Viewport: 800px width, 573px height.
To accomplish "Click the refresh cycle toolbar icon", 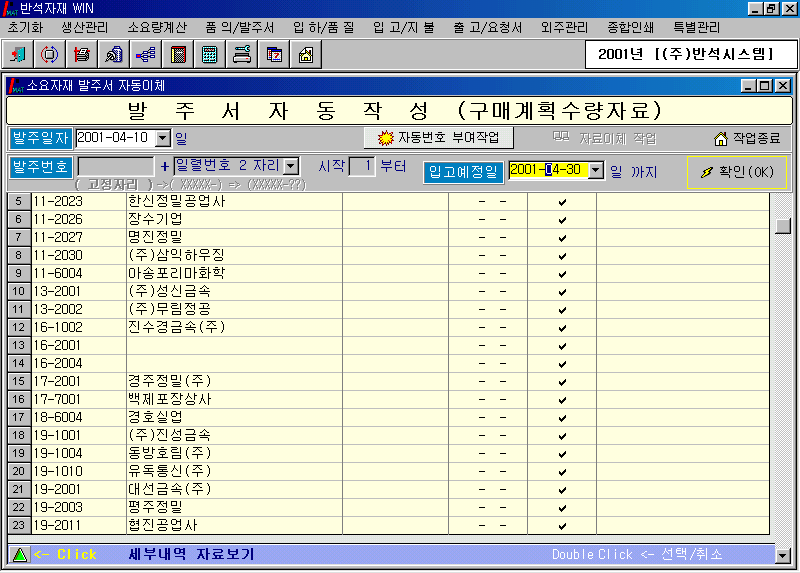I will click(x=50, y=55).
